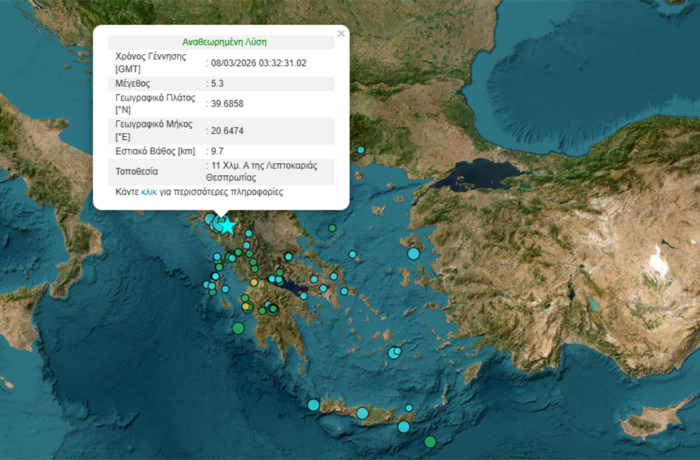Screen dimensions: 700x460
Task: Click the origin time 08/03/2026 03:32:31.02
Action: click(258, 63)
